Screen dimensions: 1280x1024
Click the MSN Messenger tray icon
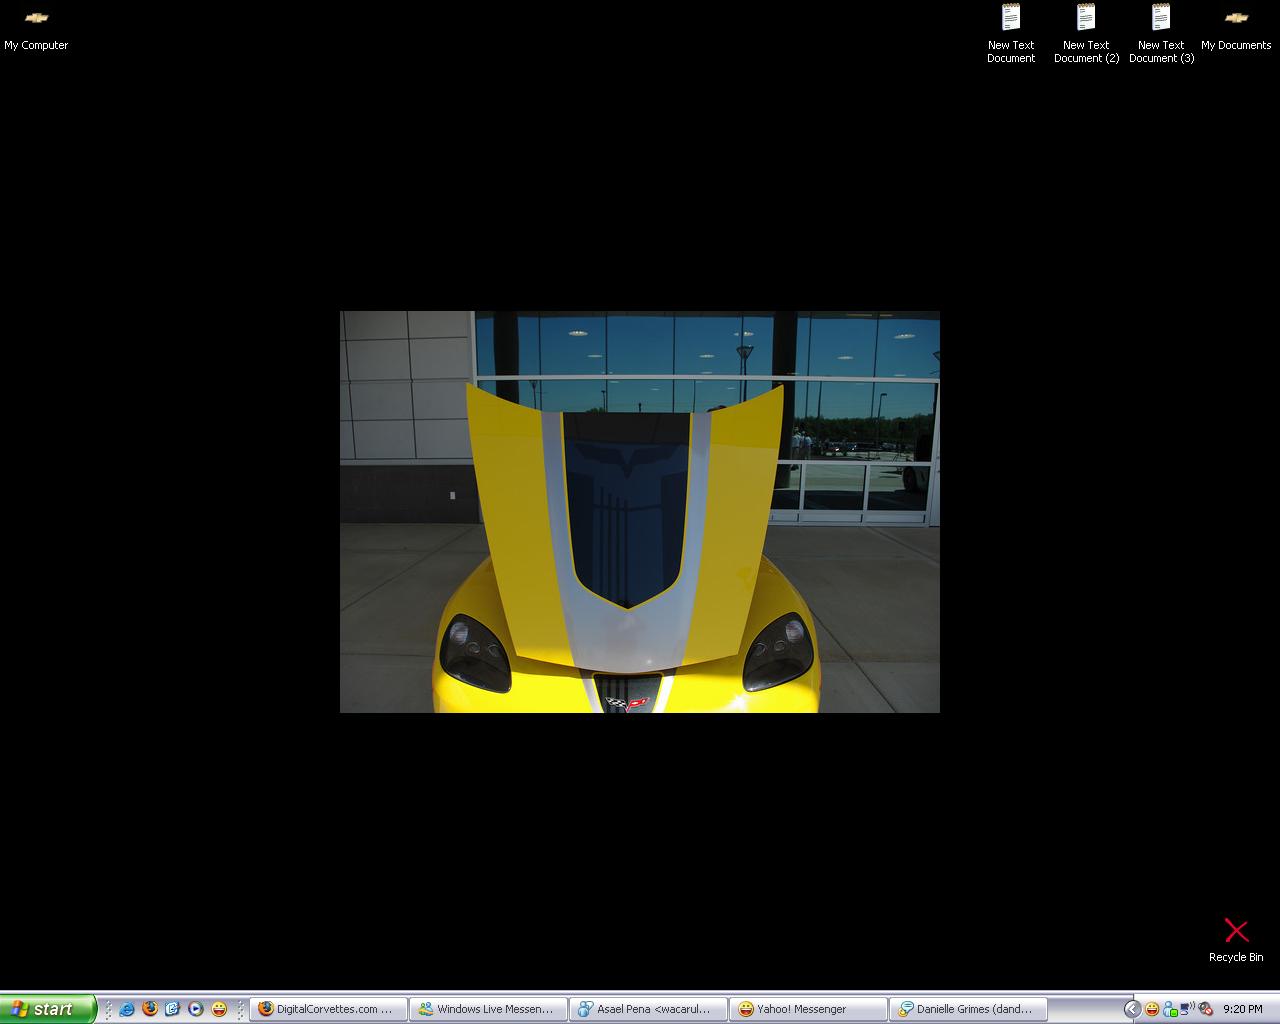(x=1168, y=1008)
